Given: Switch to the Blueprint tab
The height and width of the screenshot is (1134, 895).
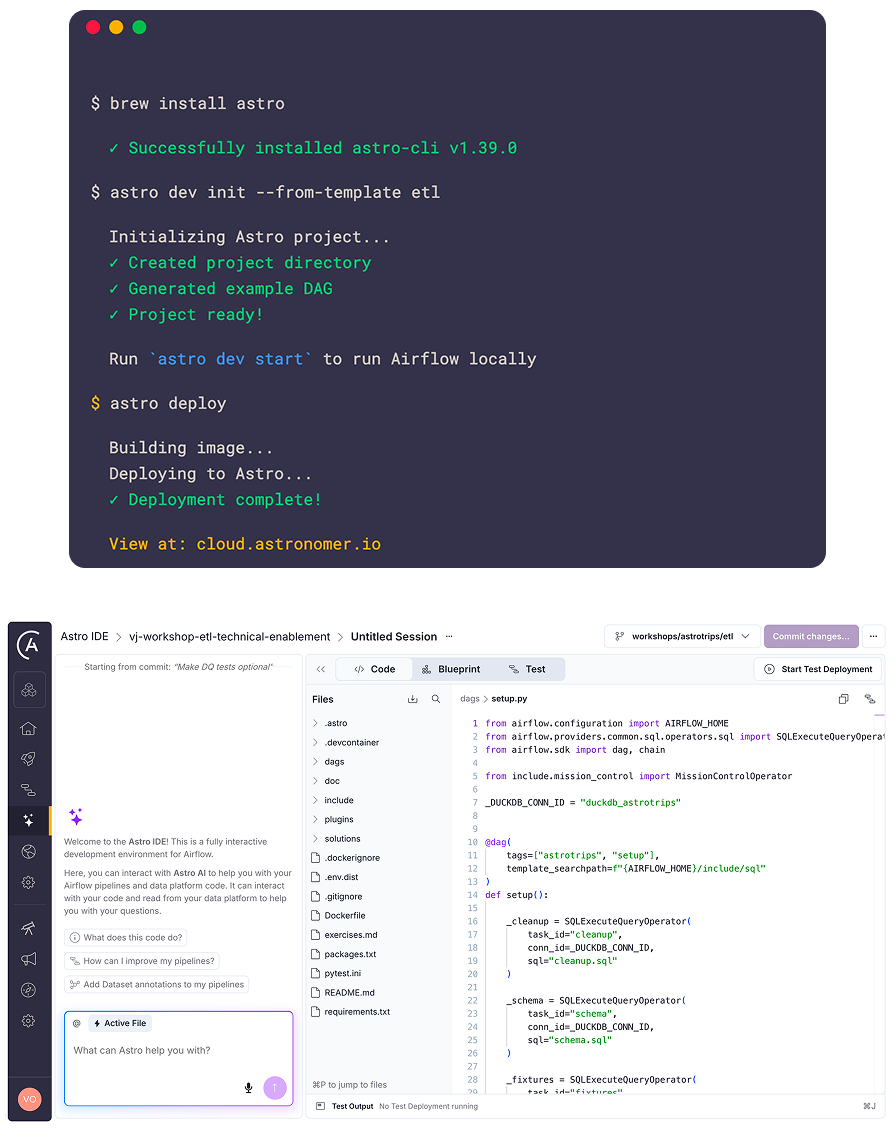Looking at the screenshot, I should pyautogui.click(x=451, y=669).
